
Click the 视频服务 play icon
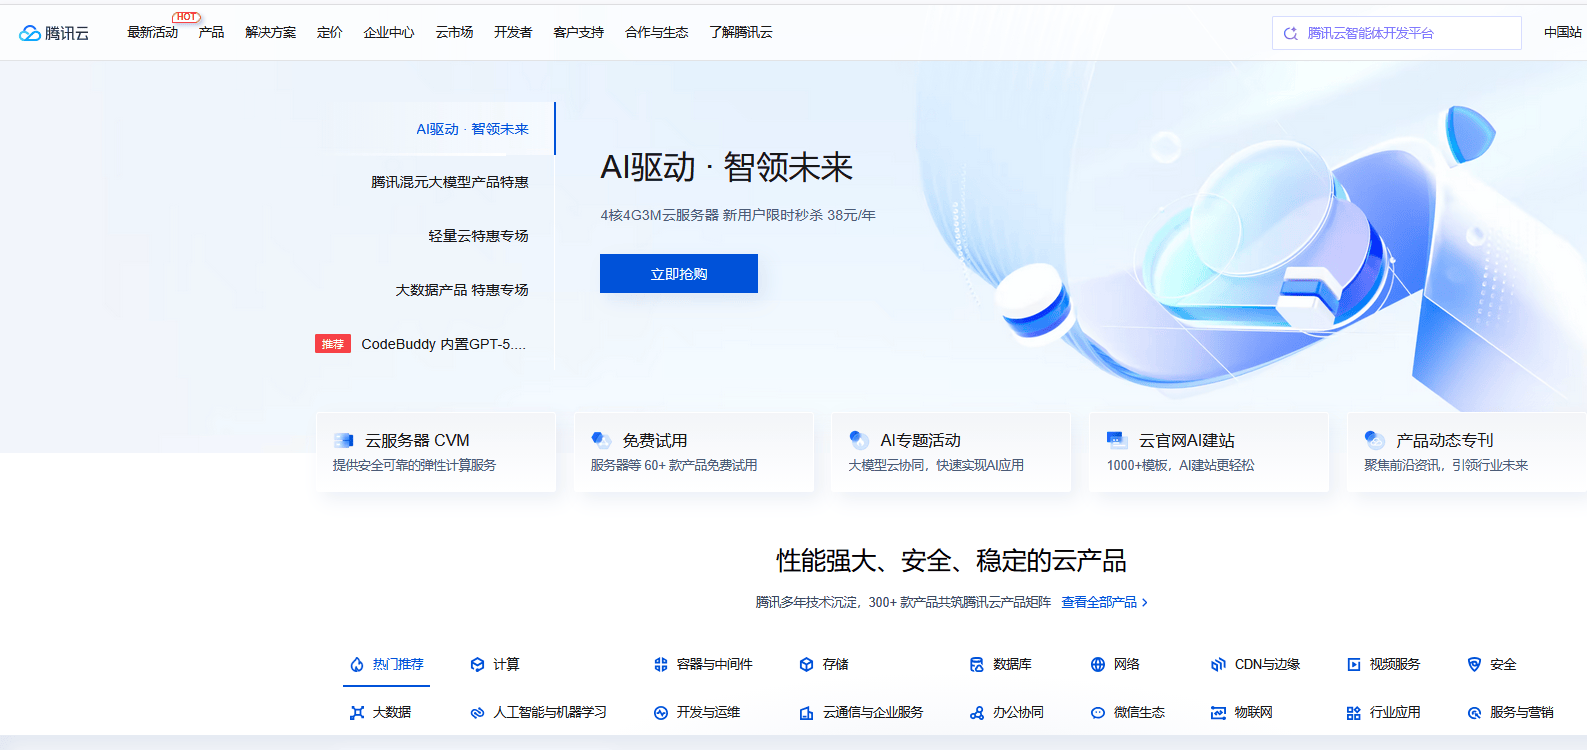pyautogui.click(x=1354, y=664)
